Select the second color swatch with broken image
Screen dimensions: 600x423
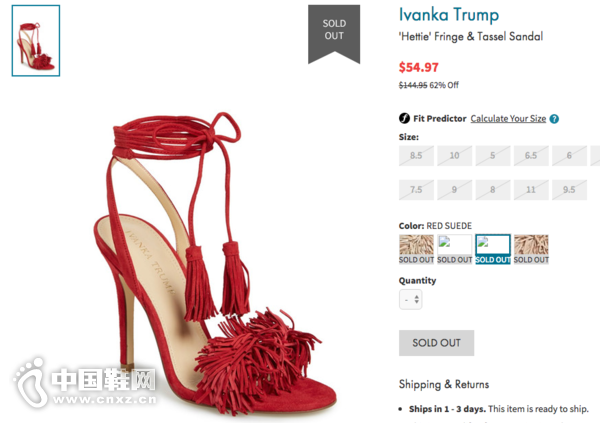click(x=455, y=249)
